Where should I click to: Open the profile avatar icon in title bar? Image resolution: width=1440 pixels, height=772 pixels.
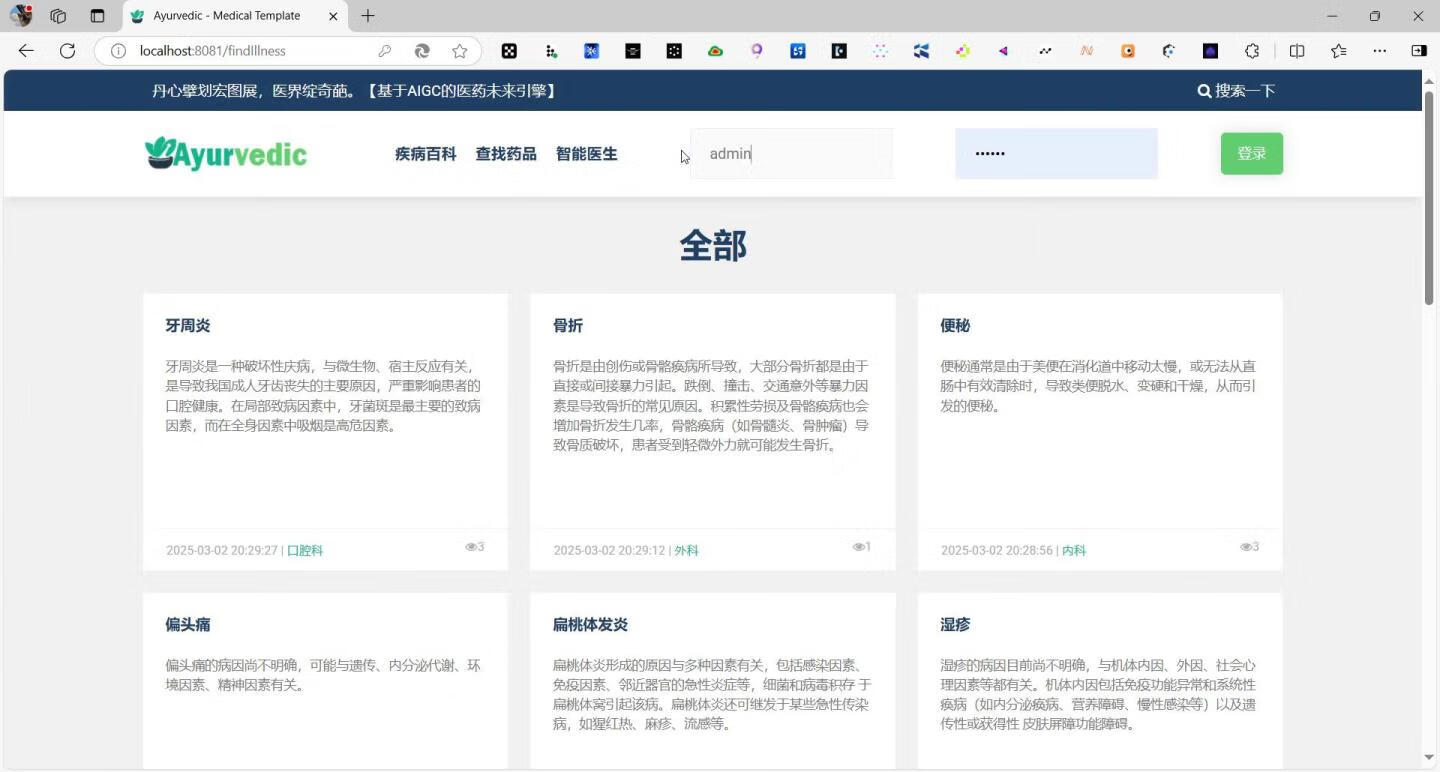[21, 16]
